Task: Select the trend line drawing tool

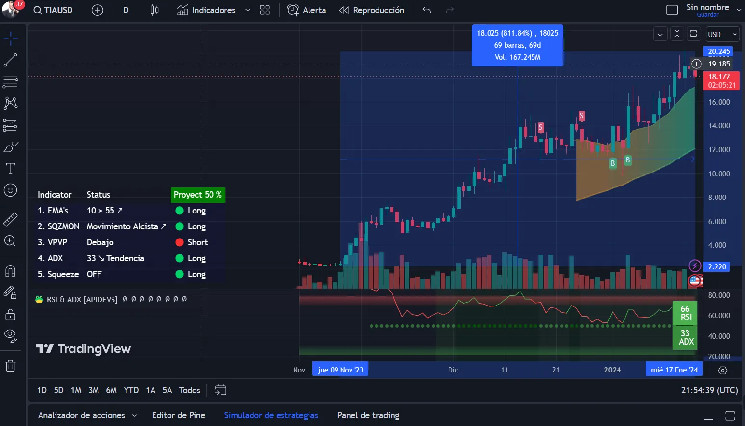Action: coord(10,60)
